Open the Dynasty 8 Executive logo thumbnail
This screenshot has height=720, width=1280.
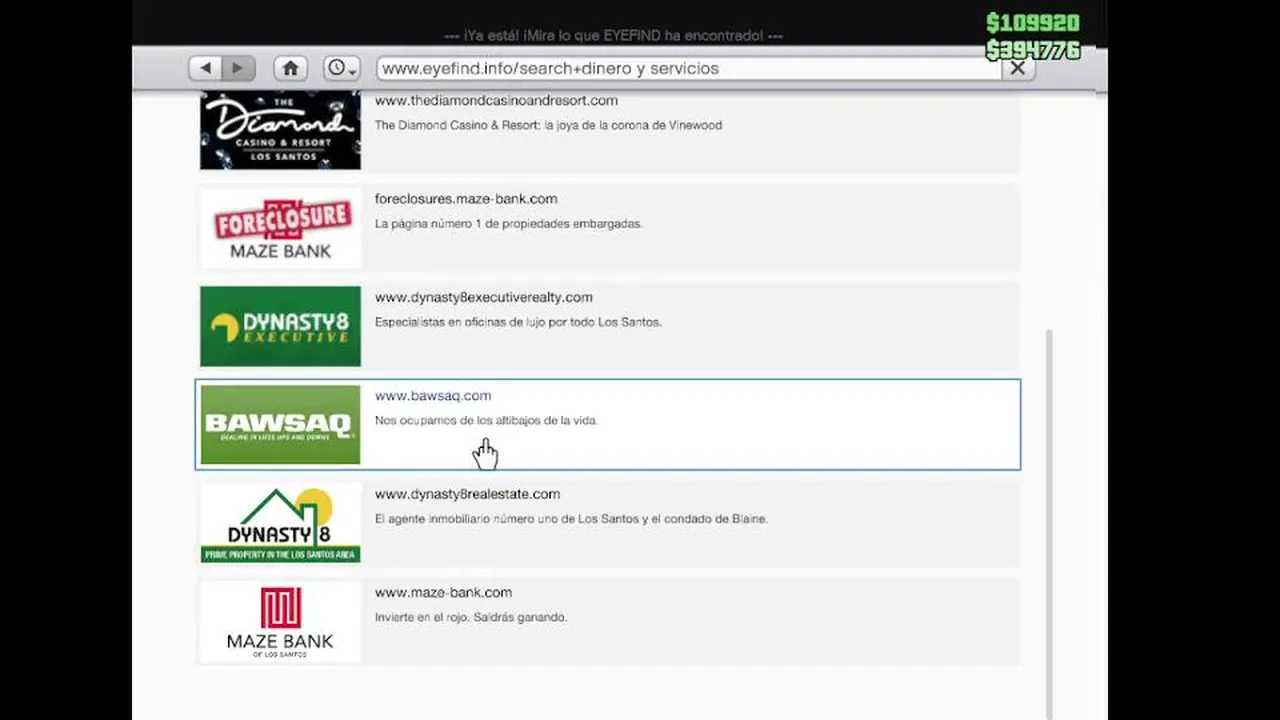(x=280, y=326)
